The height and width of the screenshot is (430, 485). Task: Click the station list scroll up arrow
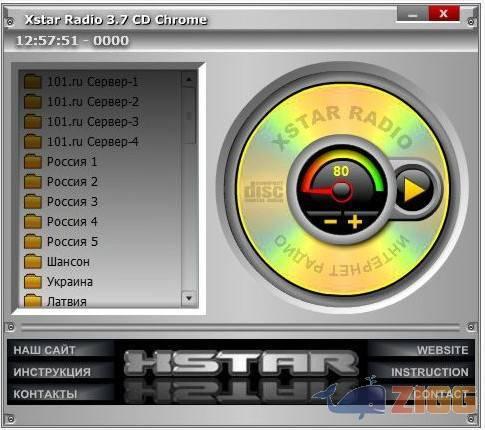click(x=189, y=80)
